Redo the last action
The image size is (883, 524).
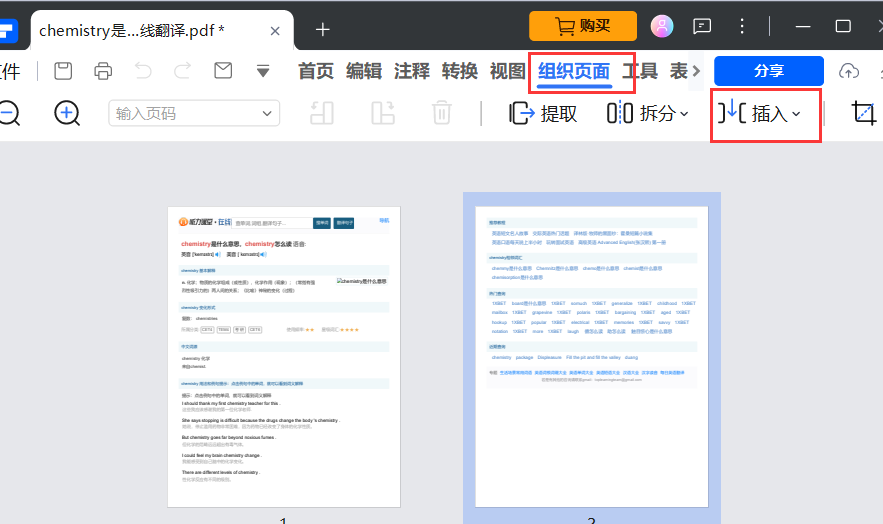tap(182, 71)
